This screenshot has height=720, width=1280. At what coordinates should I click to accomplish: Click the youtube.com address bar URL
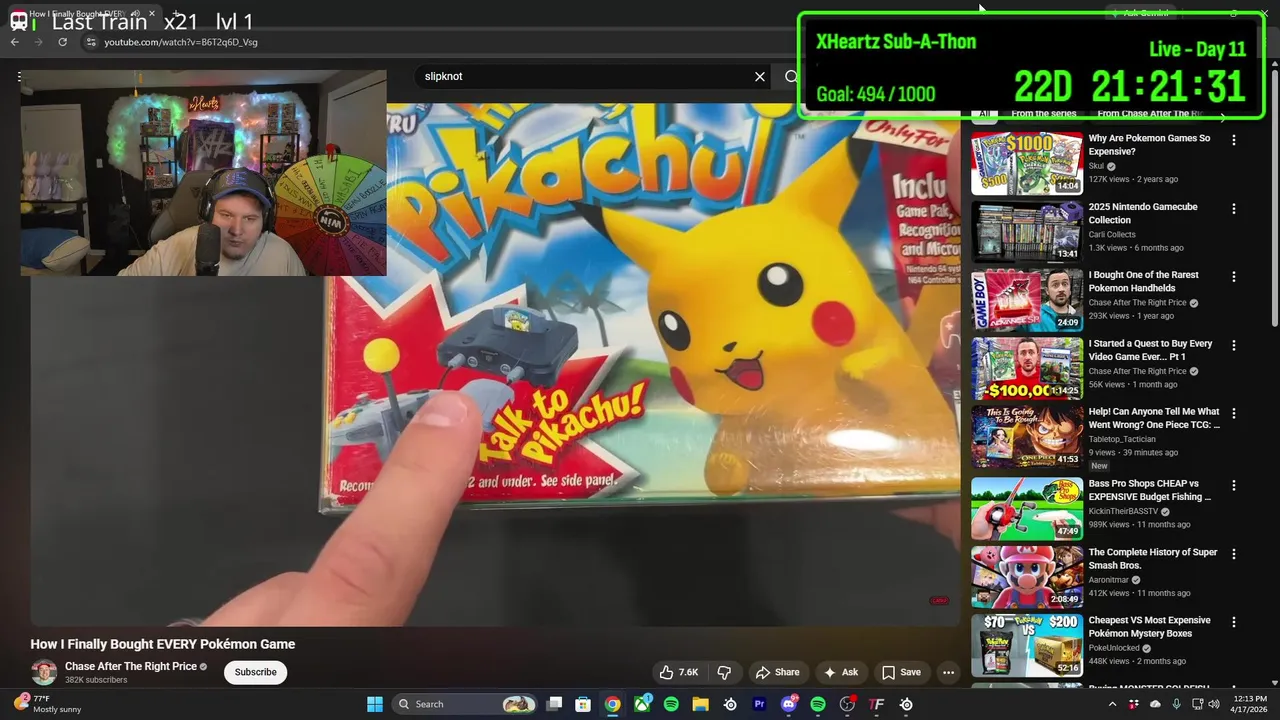181,42
